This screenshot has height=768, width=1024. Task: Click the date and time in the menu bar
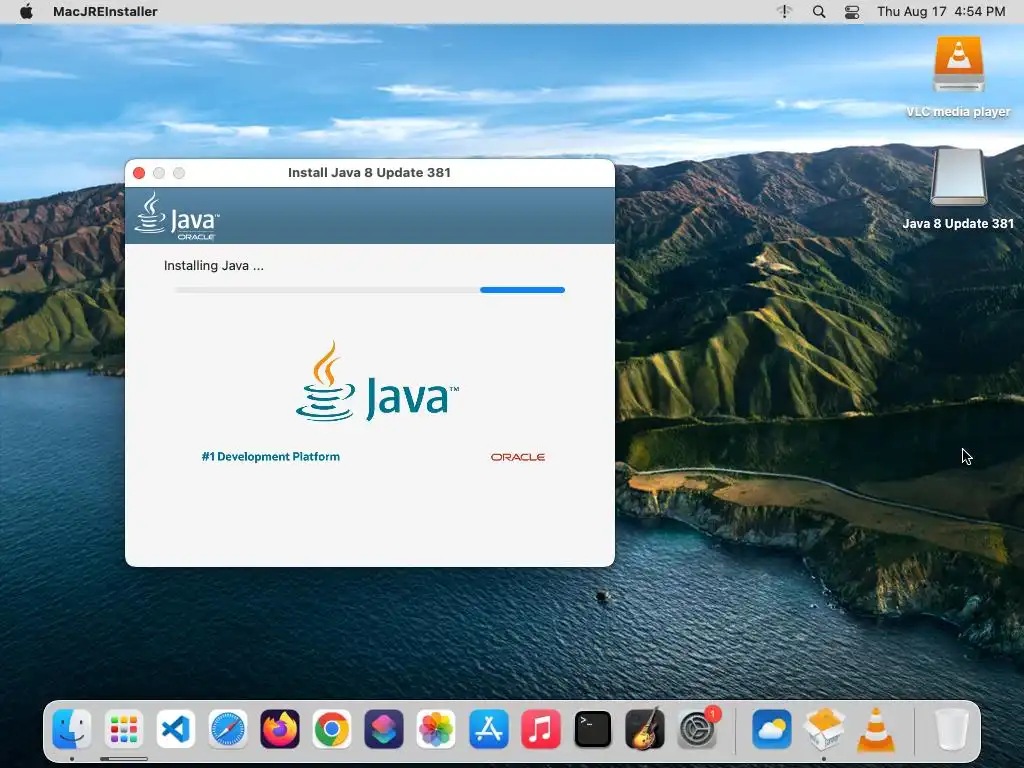(x=941, y=11)
